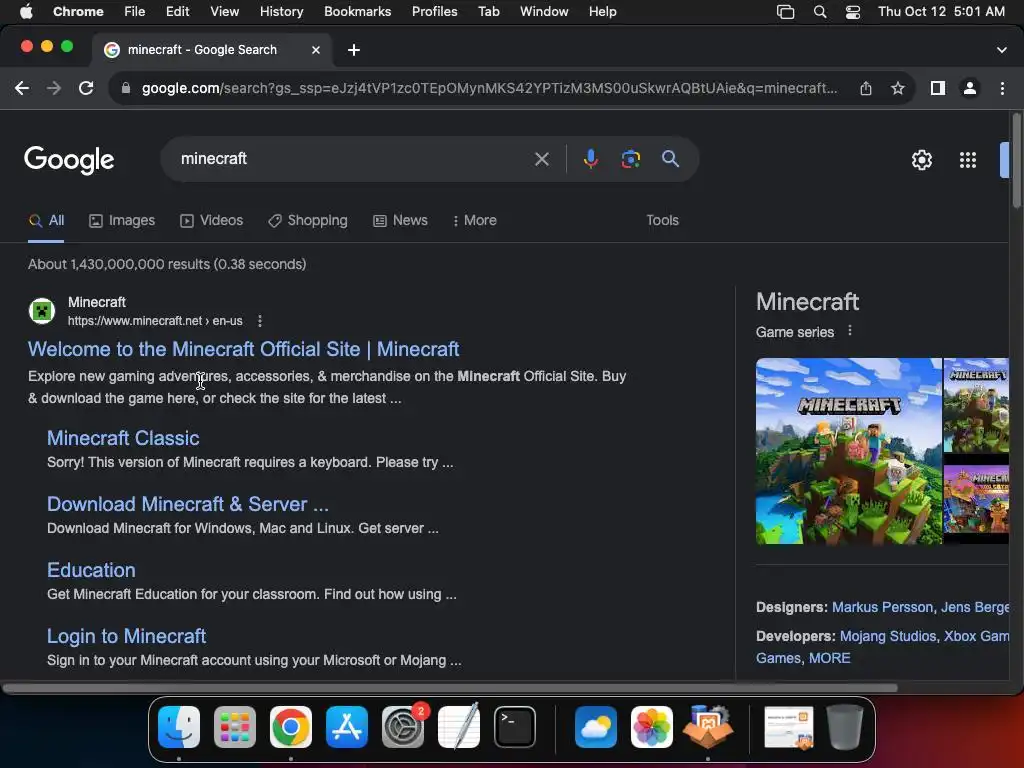The height and width of the screenshot is (768, 1024).
Task: Open Chrome's three-dot menu
Action: [1002, 88]
